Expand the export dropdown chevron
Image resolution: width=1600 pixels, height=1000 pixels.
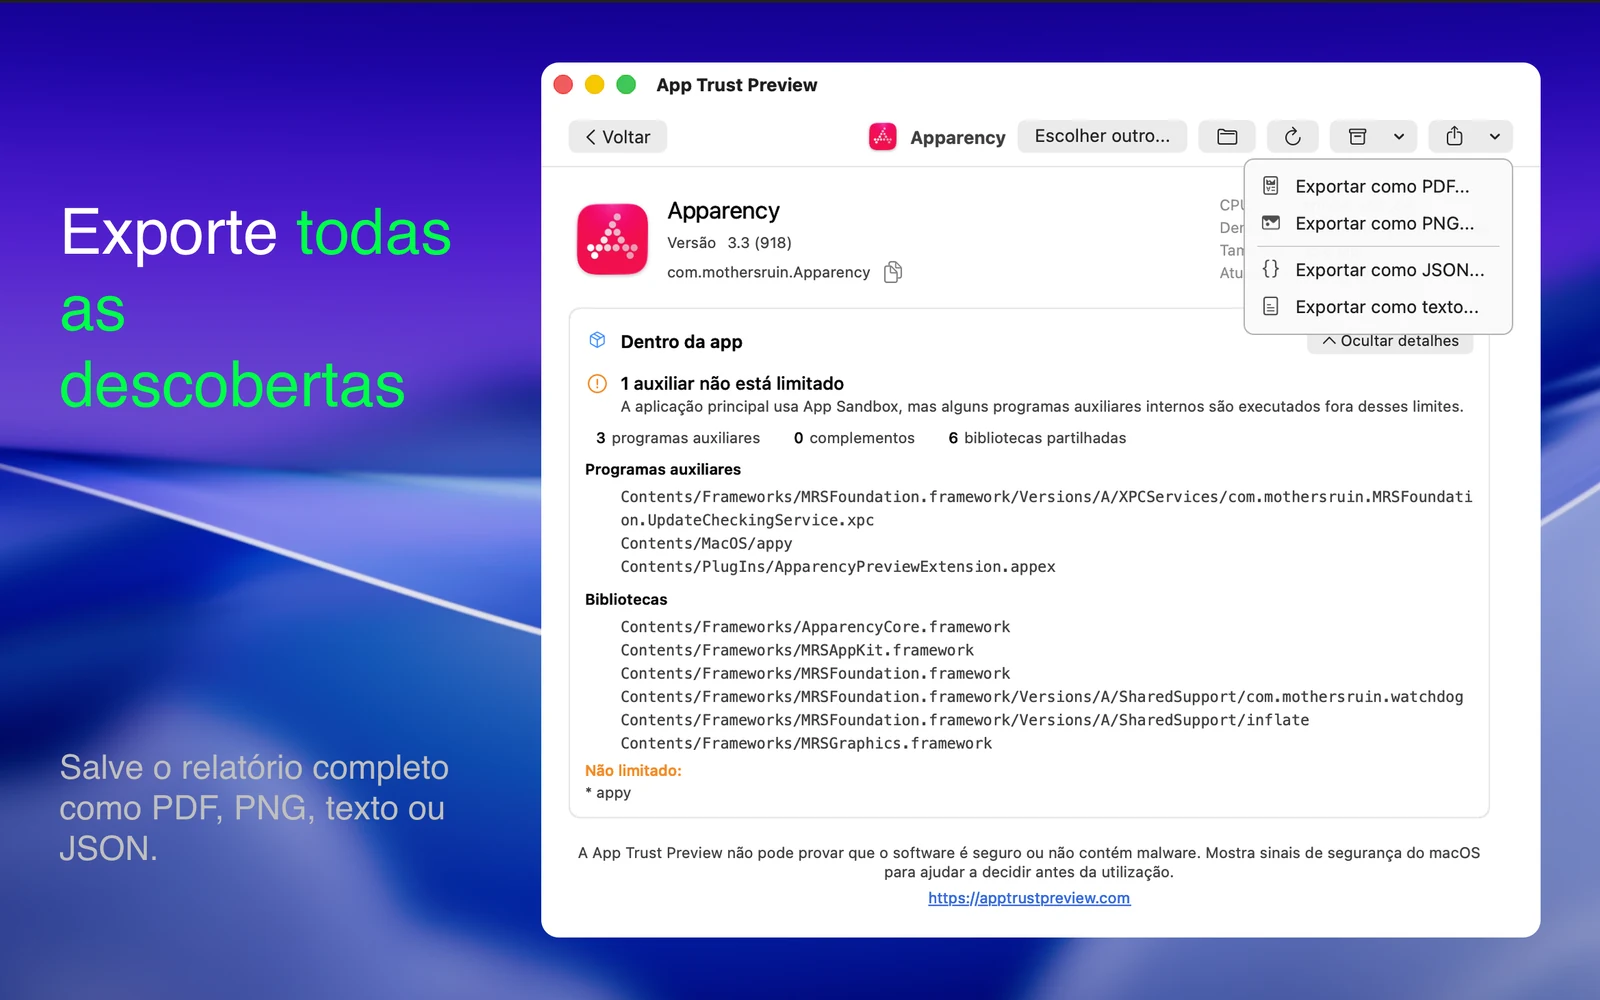click(x=1494, y=137)
